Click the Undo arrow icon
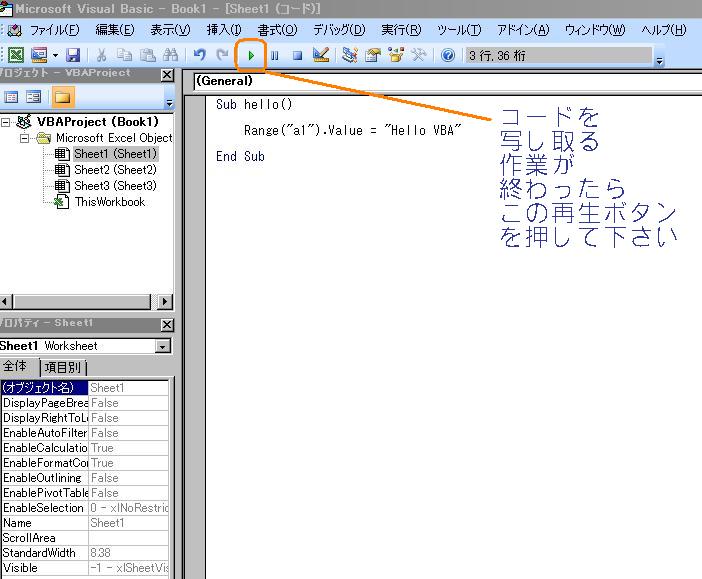This screenshot has height=579, width=702. coord(199,55)
